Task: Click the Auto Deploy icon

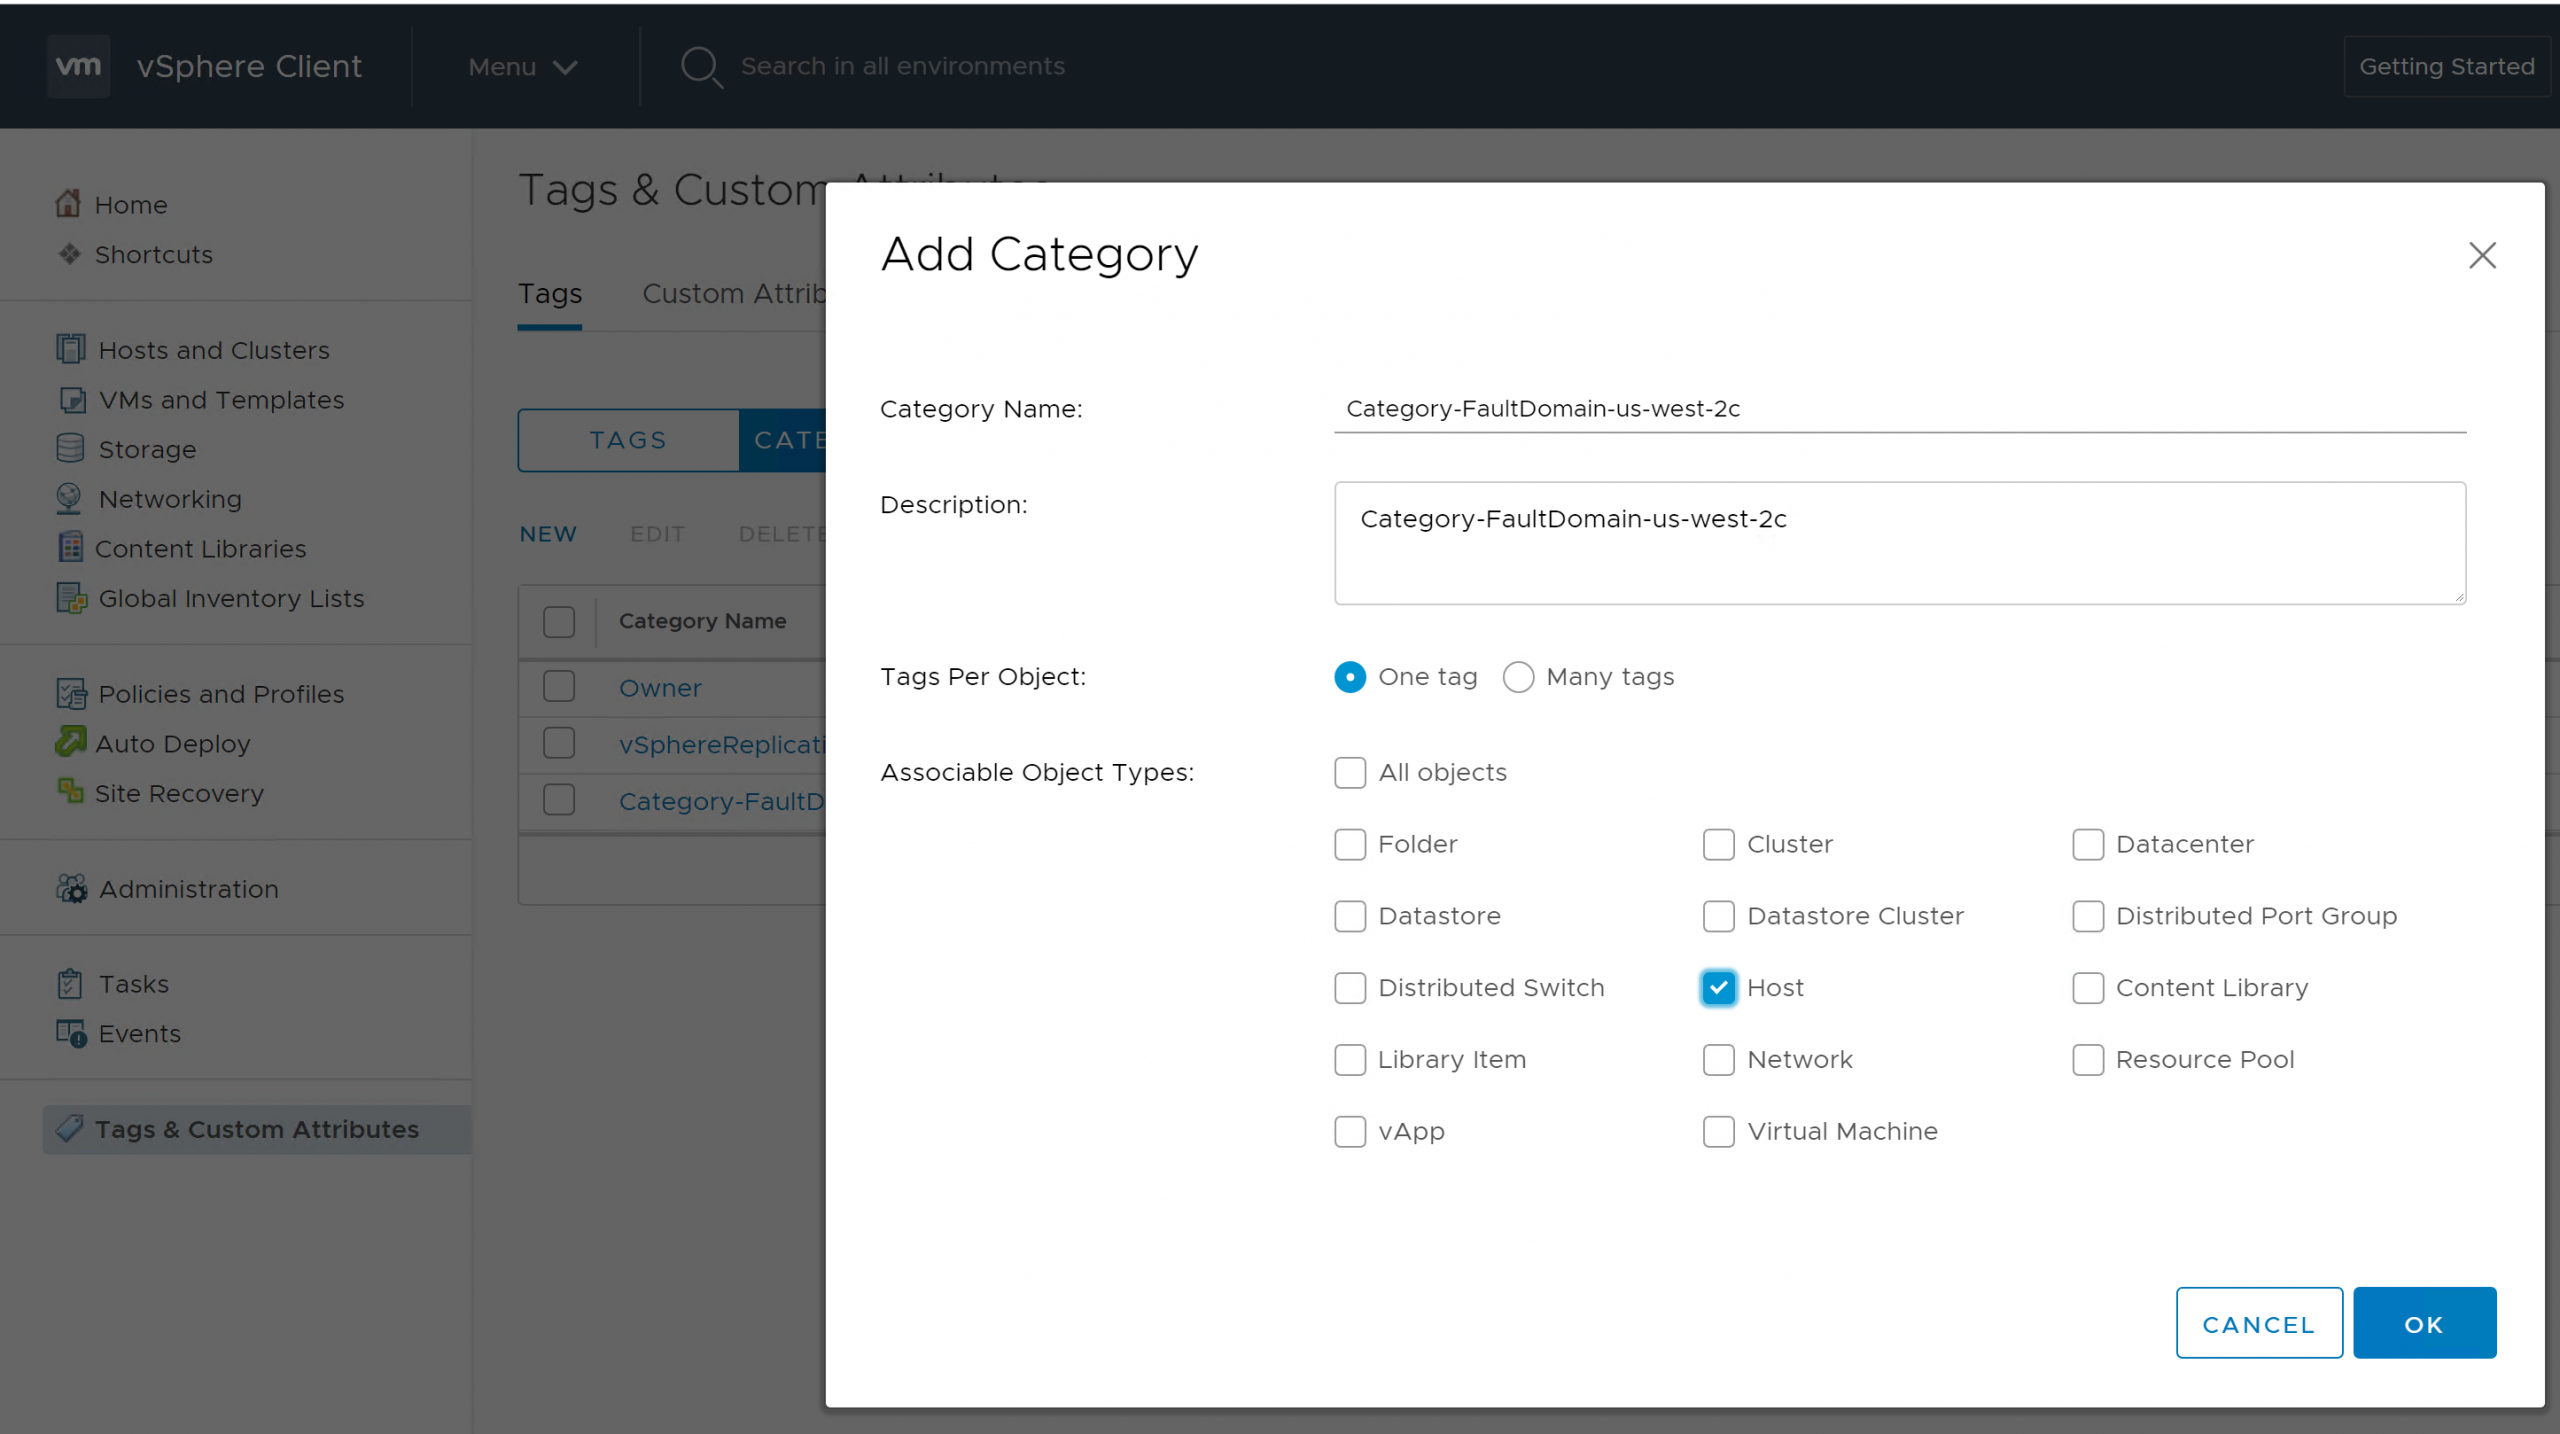Action: coord(70,742)
